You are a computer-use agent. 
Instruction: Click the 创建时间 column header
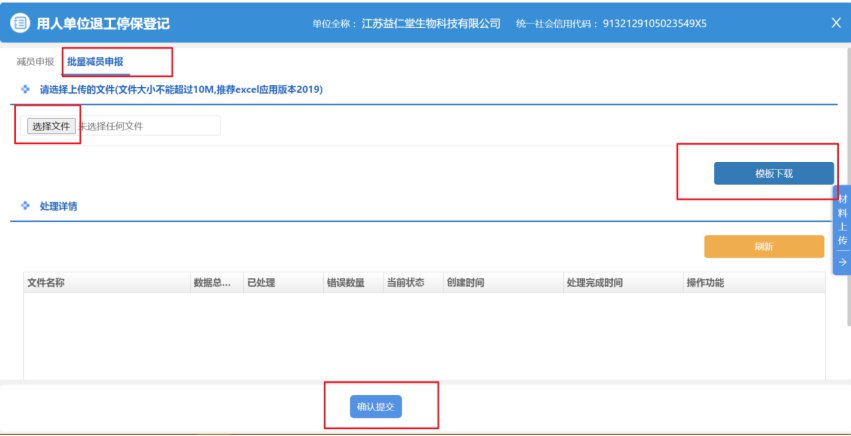click(465, 283)
